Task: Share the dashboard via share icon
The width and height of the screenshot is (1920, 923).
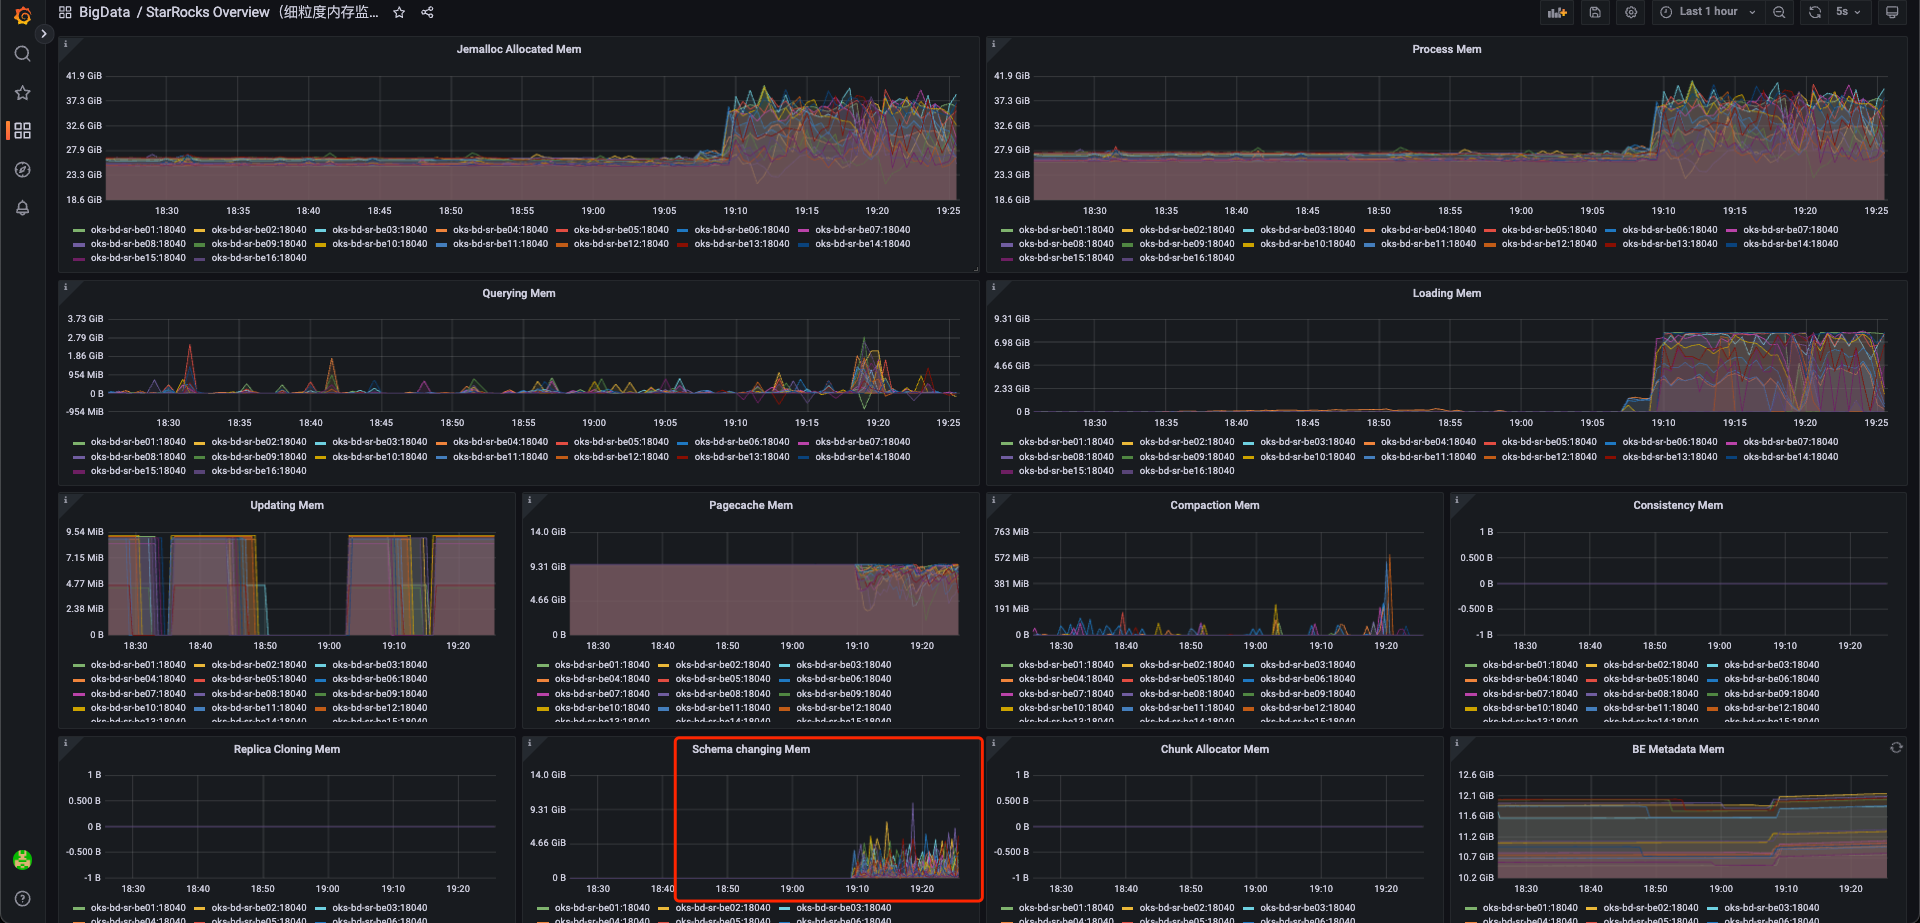Action: [x=427, y=12]
